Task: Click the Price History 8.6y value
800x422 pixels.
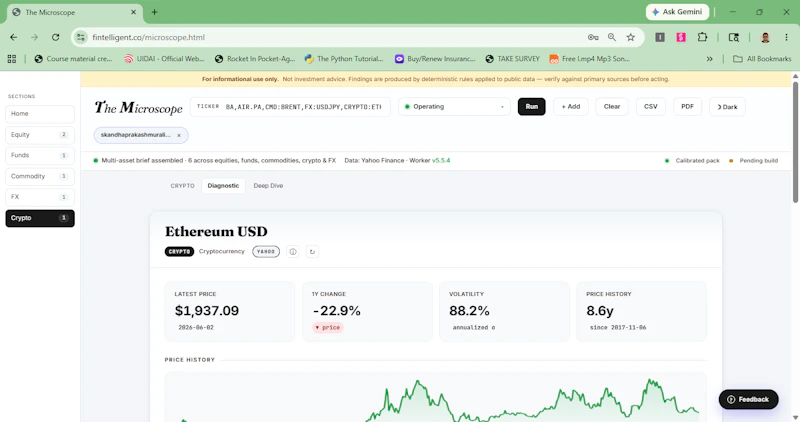Action: (600, 311)
